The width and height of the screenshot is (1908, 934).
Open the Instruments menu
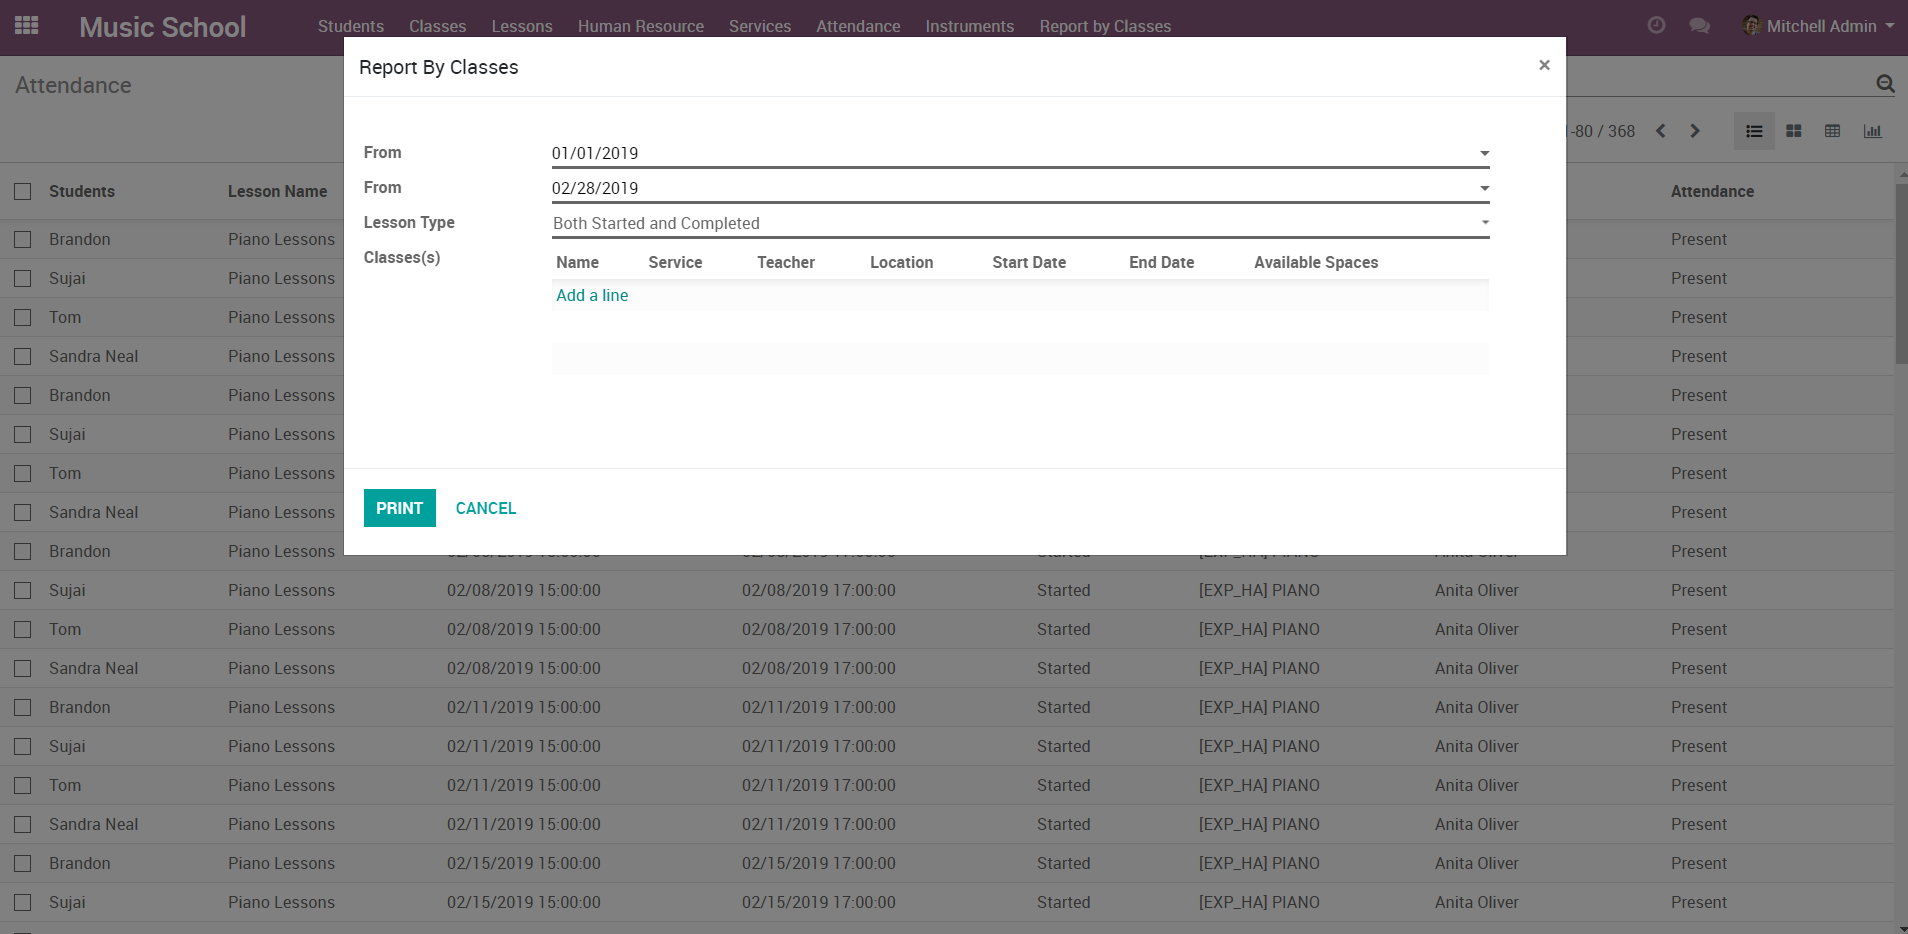click(x=969, y=26)
